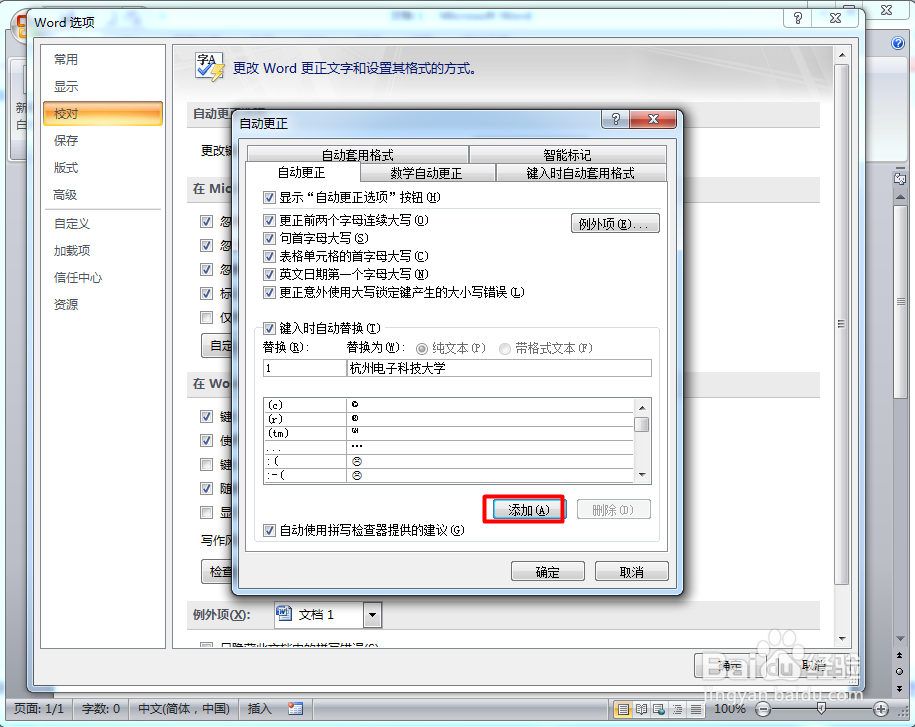The width and height of the screenshot is (915, 727).
Task: Select the 带格式文本 radio button
Action: 505,348
